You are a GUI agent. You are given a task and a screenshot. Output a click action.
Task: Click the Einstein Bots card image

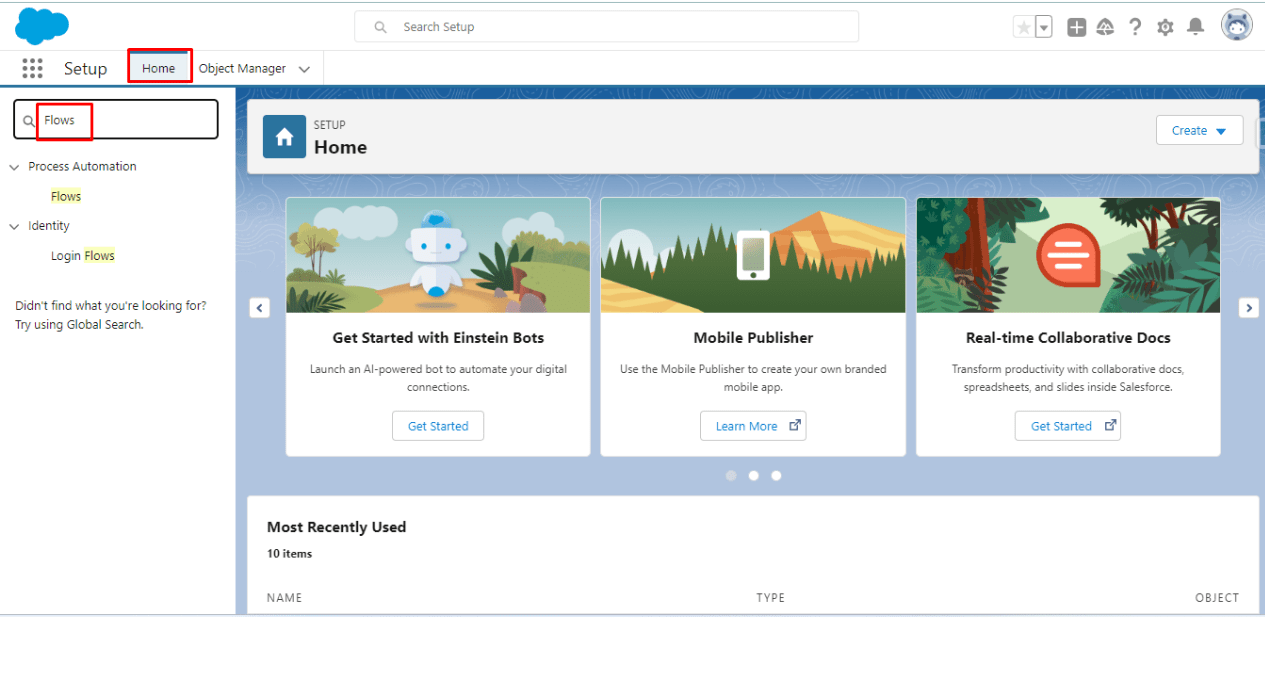438,255
